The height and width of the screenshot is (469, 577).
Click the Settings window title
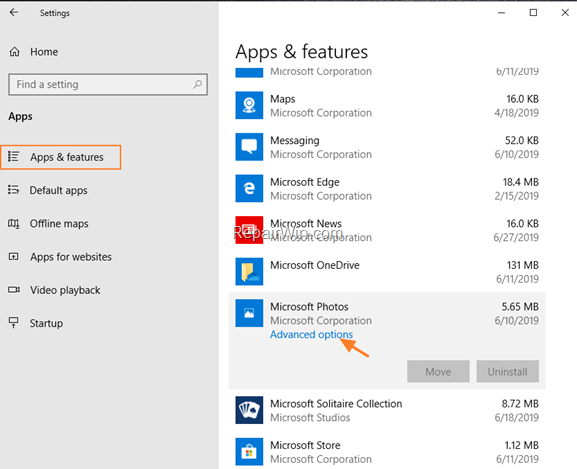(x=54, y=13)
